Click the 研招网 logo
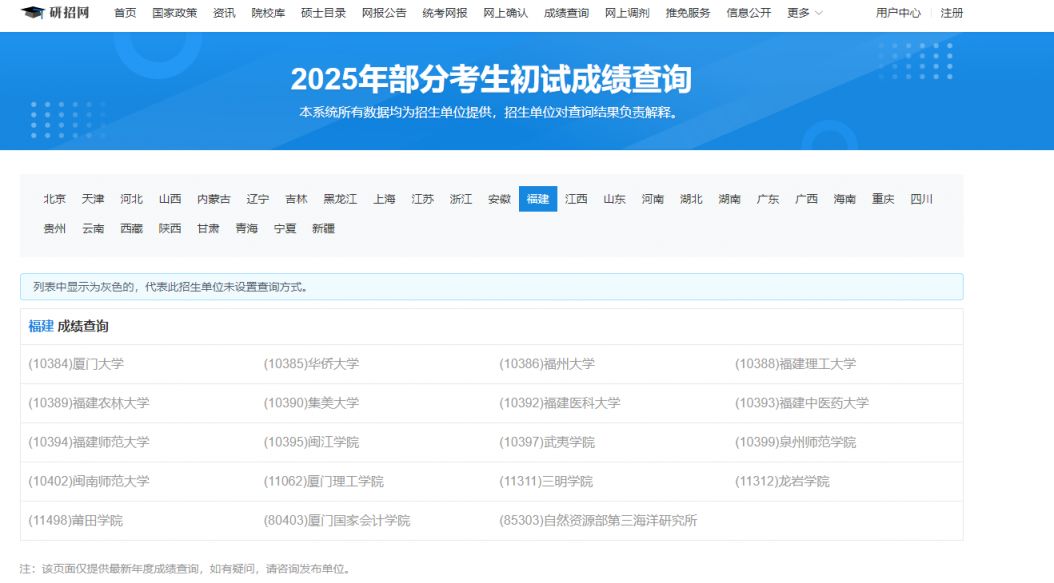 (55, 13)
